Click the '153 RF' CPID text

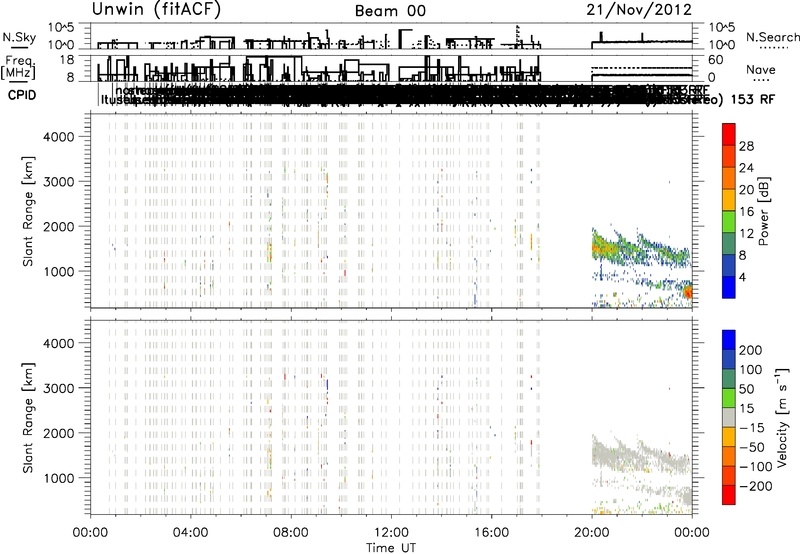click(753, 99)
